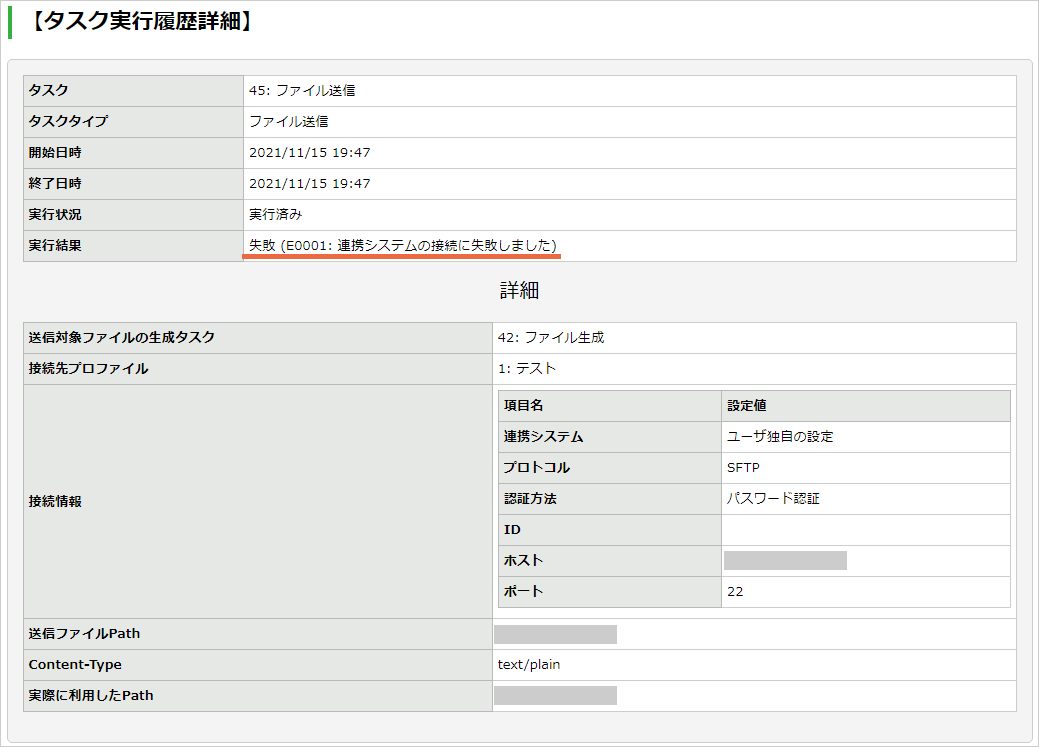
Task: Click the masked 送信ファイルPath value
Action: 555,634
